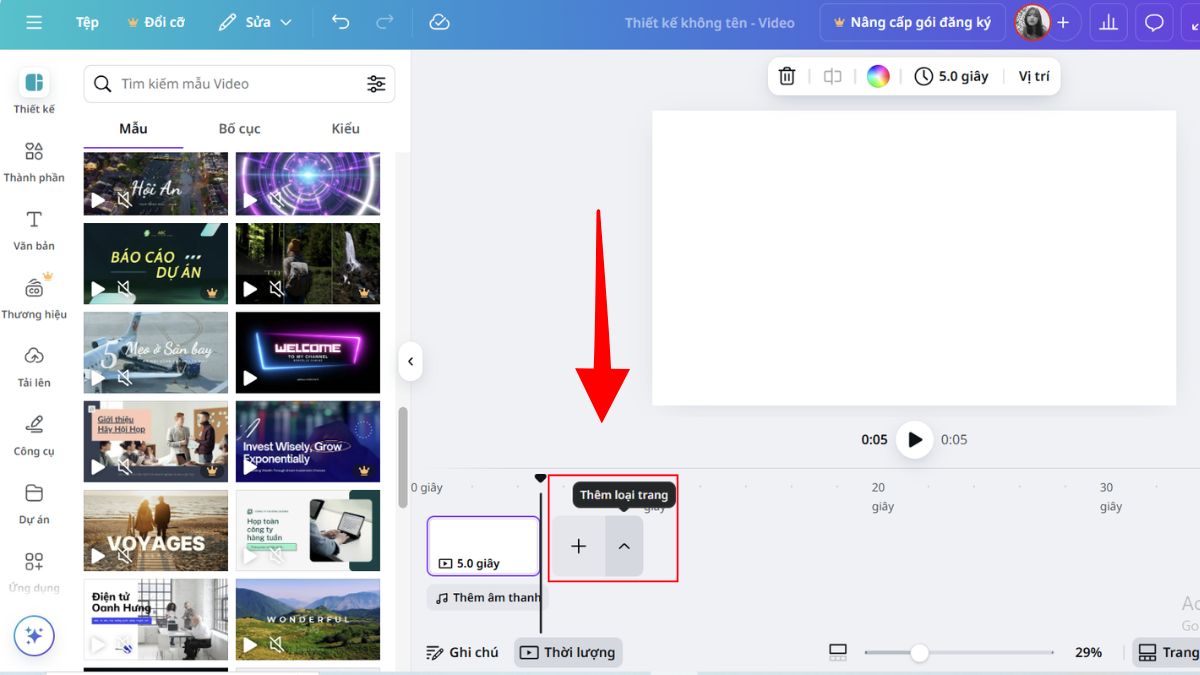Select the Invest Wisely, Grow Exponentially template
The image size is (1200, 675).
click(x=308, y=442)
